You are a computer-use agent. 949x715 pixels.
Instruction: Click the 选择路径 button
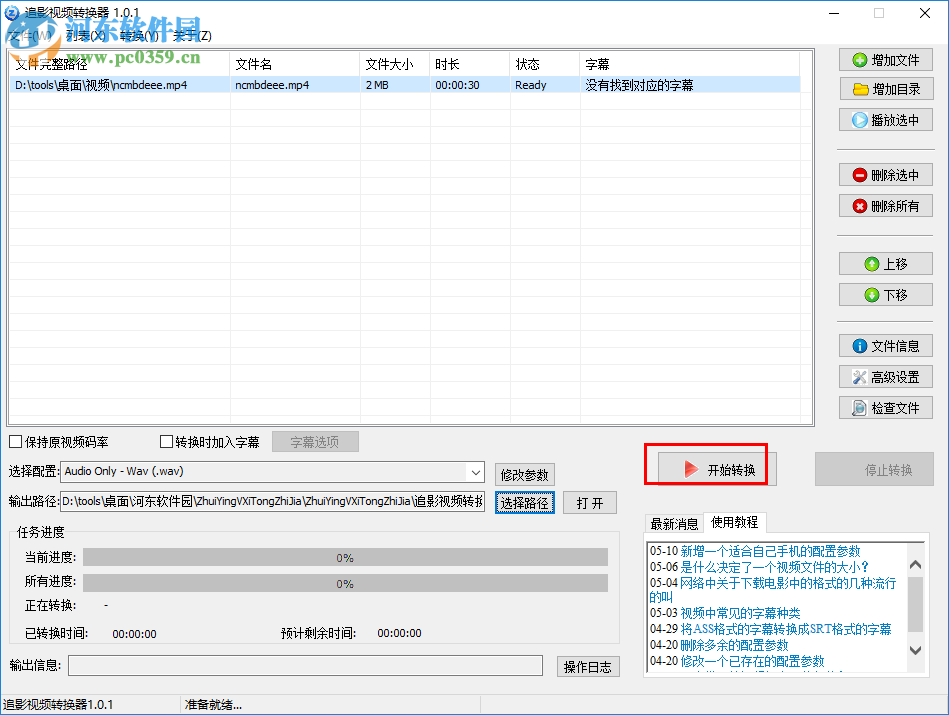(524, 503)
